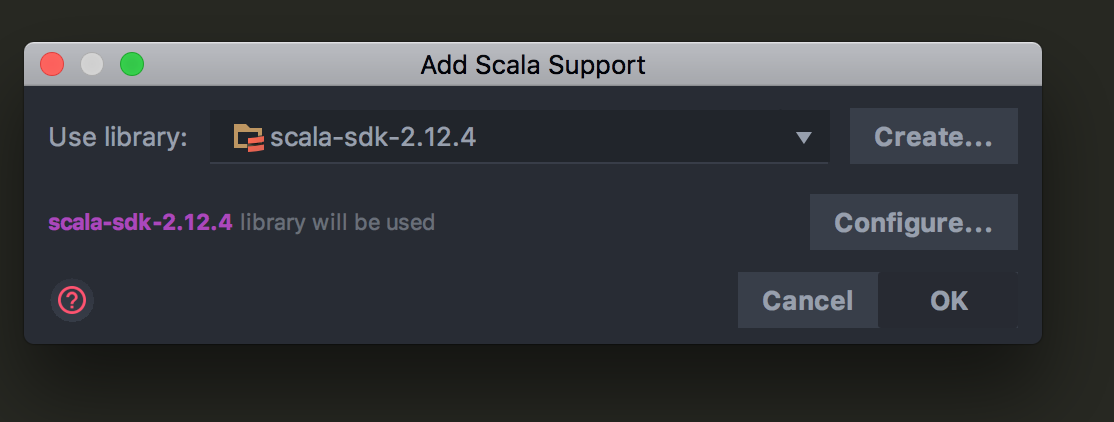Click the dark area right of the dialog
The image size is (1114, 422).
[1078, 200]
